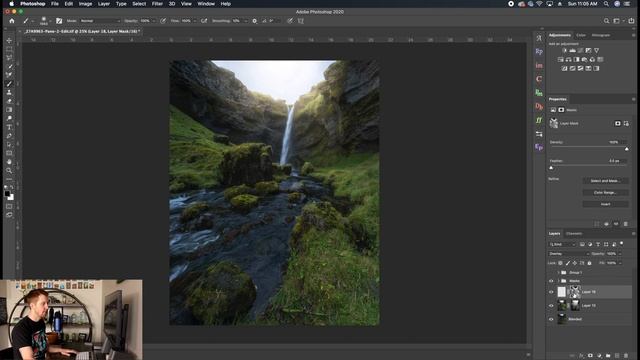Create a new fill or adjustment layer
The width and height of the screenshot is (640, 360).
pyautogui.click(x=599, y=356)
